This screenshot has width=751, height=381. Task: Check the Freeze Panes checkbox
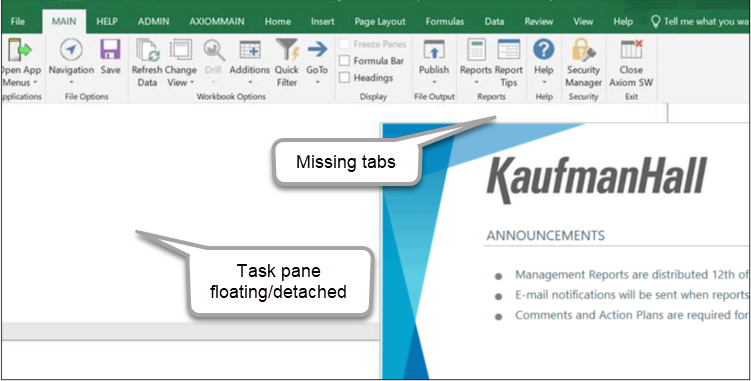[344, 44]
